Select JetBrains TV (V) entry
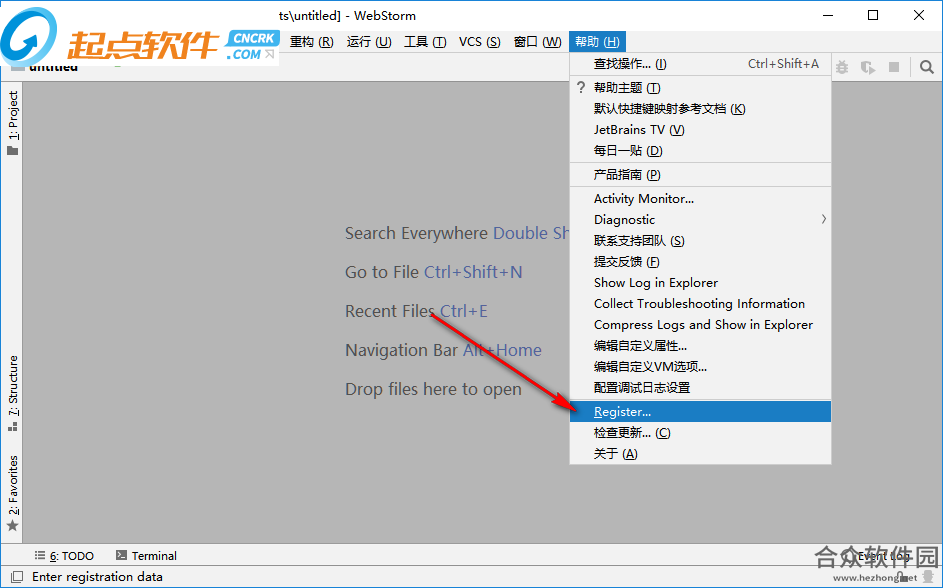The height and width of the screenshot is (588, 943). click(x=700, y=130)
